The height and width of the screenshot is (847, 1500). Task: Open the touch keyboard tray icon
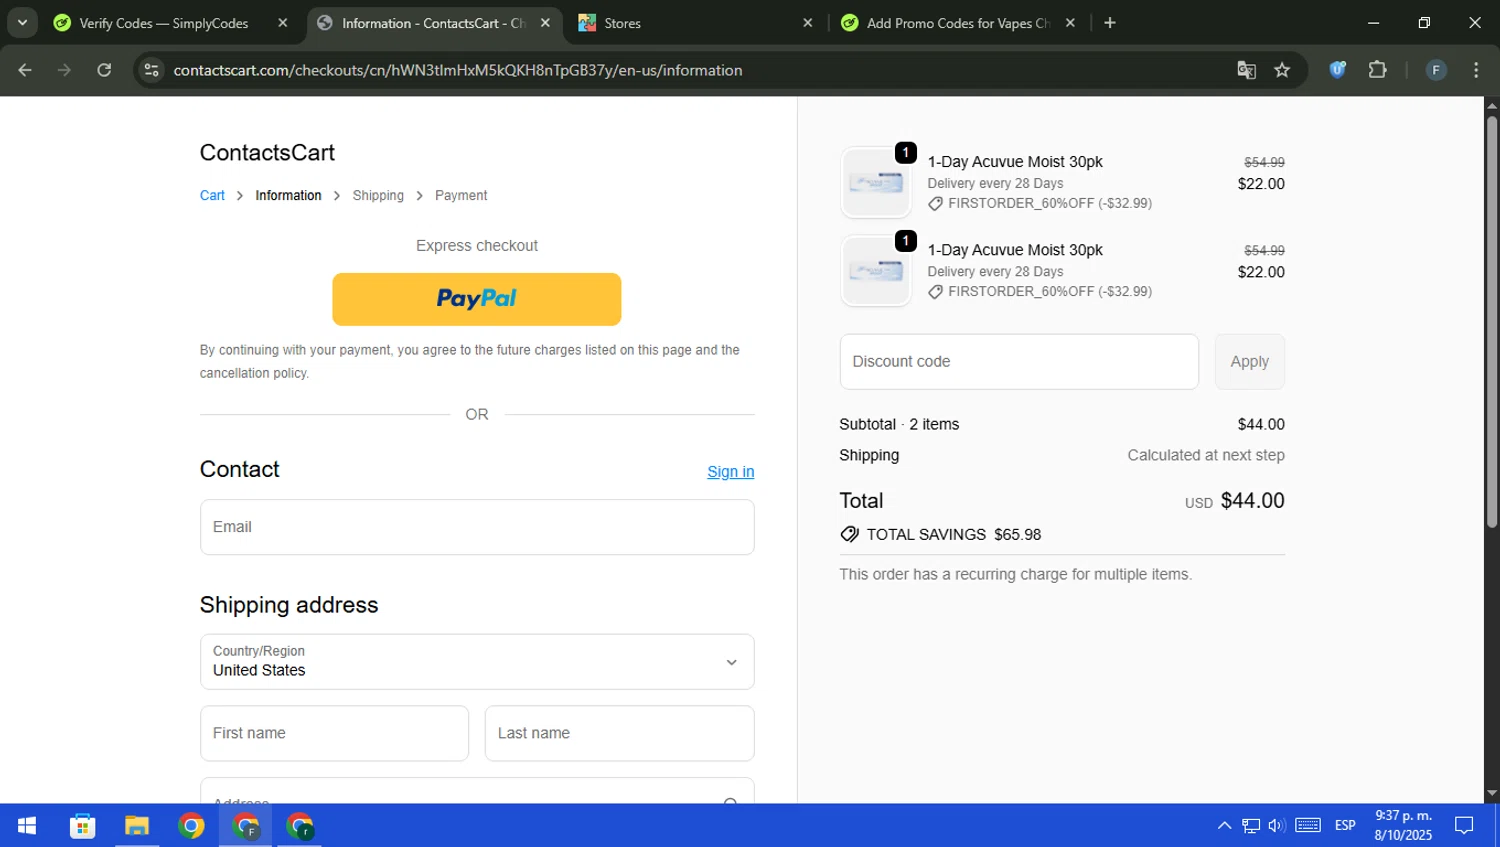tap(1308, 826)
